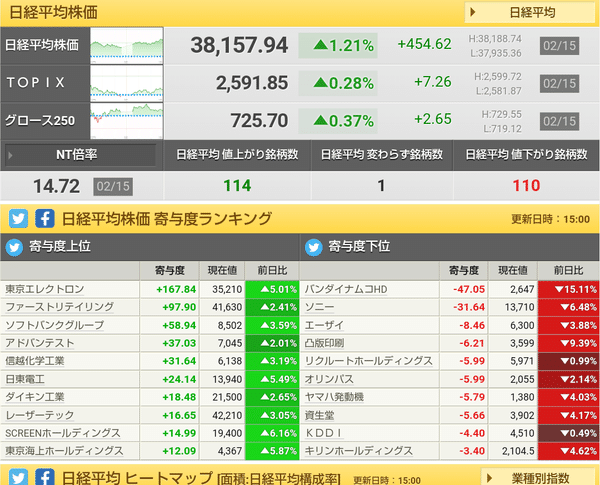600x485 pixels.
Task: Click the +454.62 point change
Action: tap(424, 44)
